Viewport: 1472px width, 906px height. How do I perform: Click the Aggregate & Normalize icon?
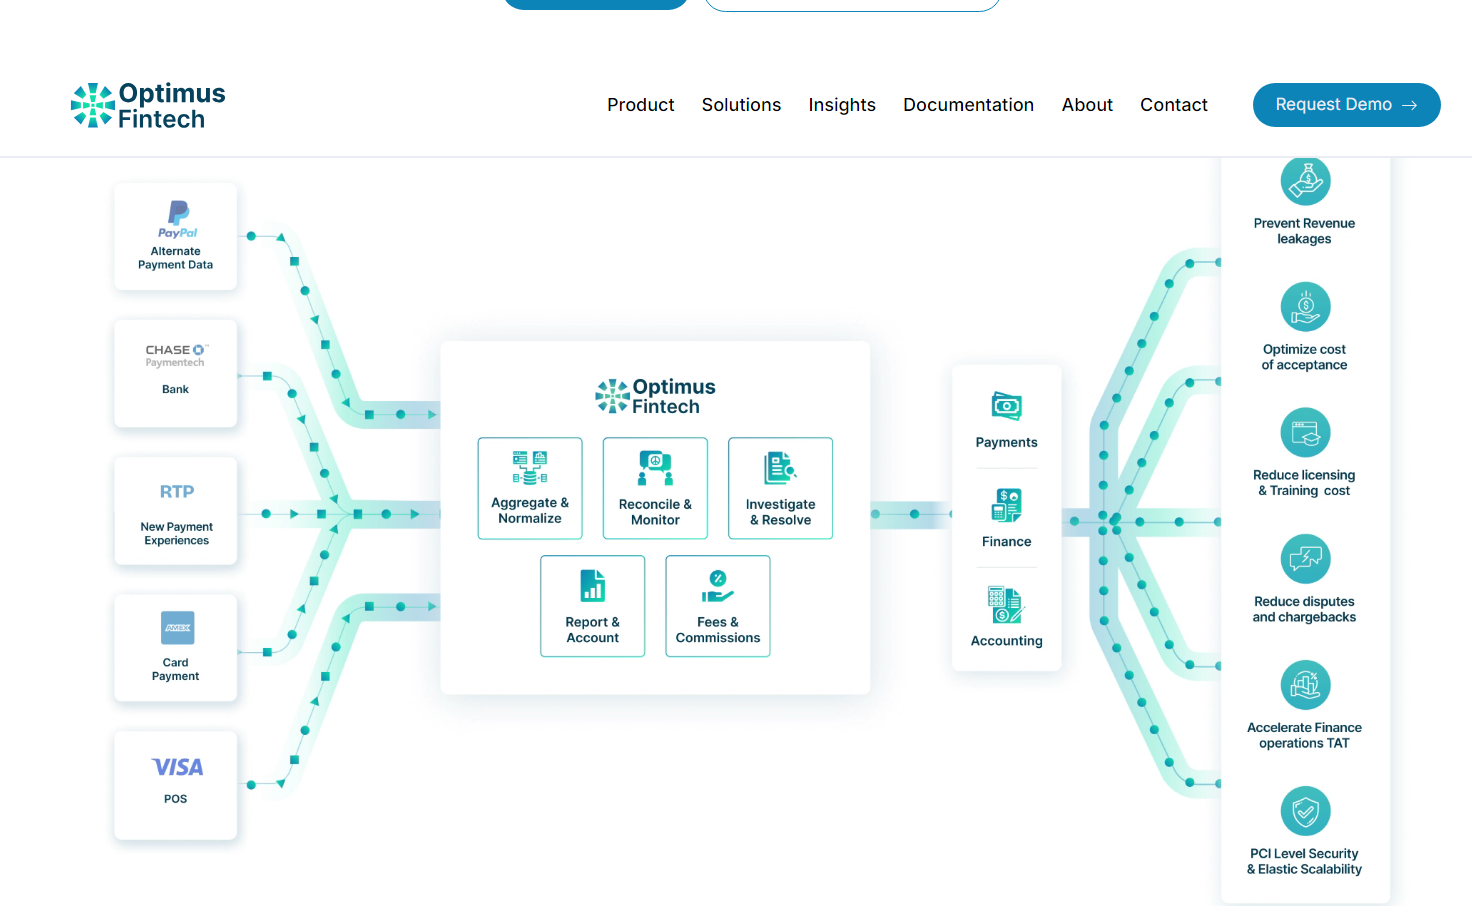click(530, 468)
